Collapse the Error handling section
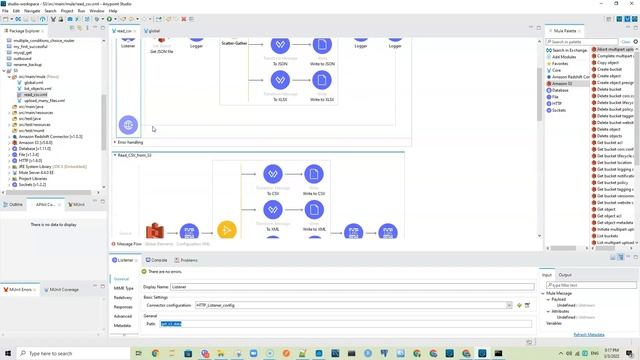640x360 pixels. [x=115, y=142]
